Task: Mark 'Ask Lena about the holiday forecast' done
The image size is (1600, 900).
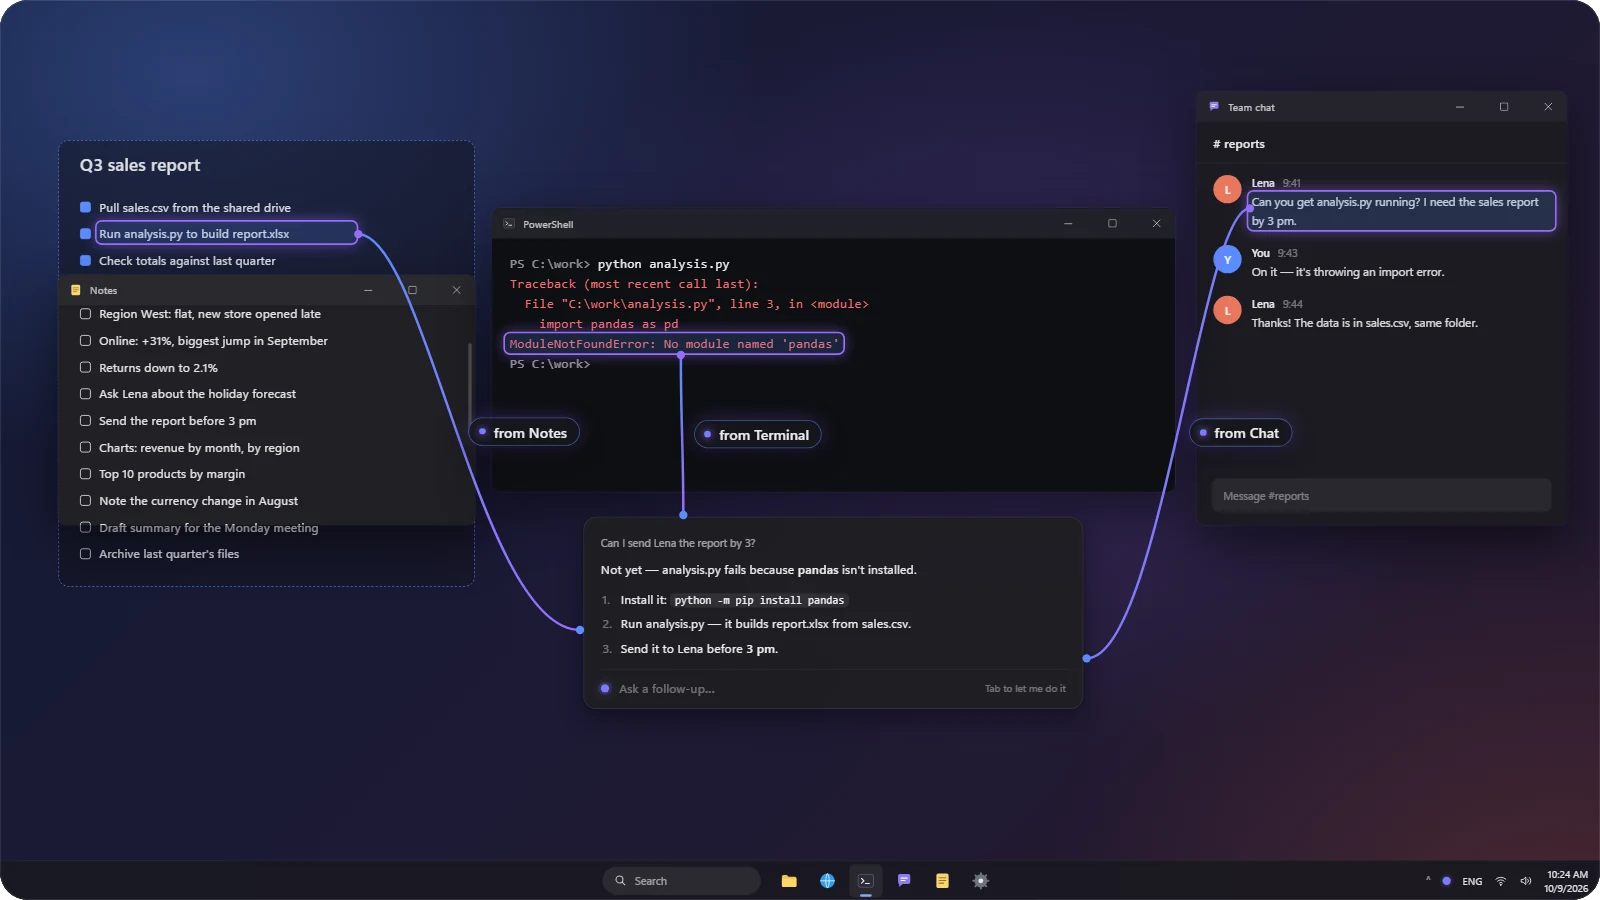Action: (85, 394)
